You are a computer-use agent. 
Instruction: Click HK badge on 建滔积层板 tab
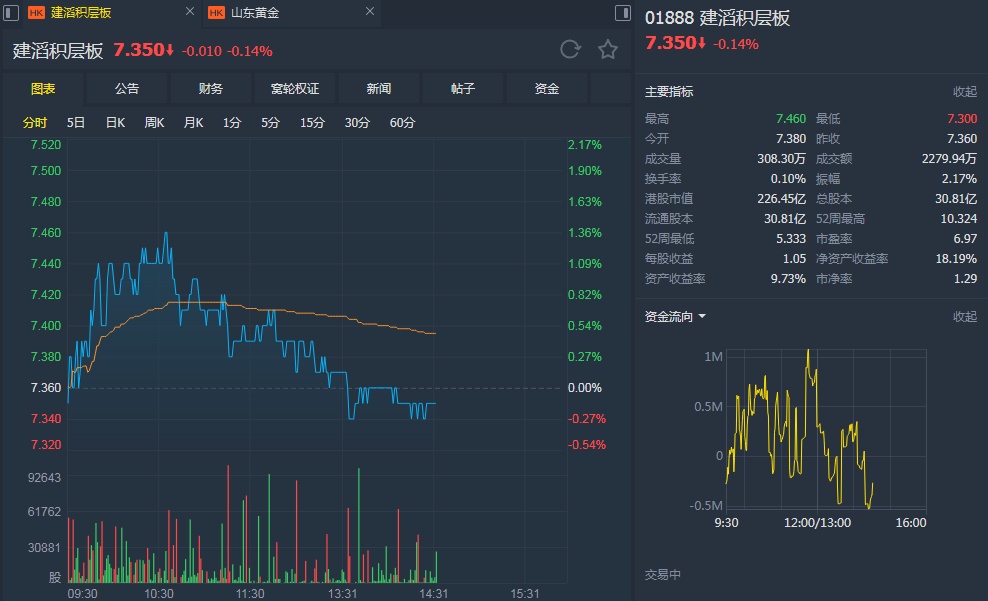[36, 13]
